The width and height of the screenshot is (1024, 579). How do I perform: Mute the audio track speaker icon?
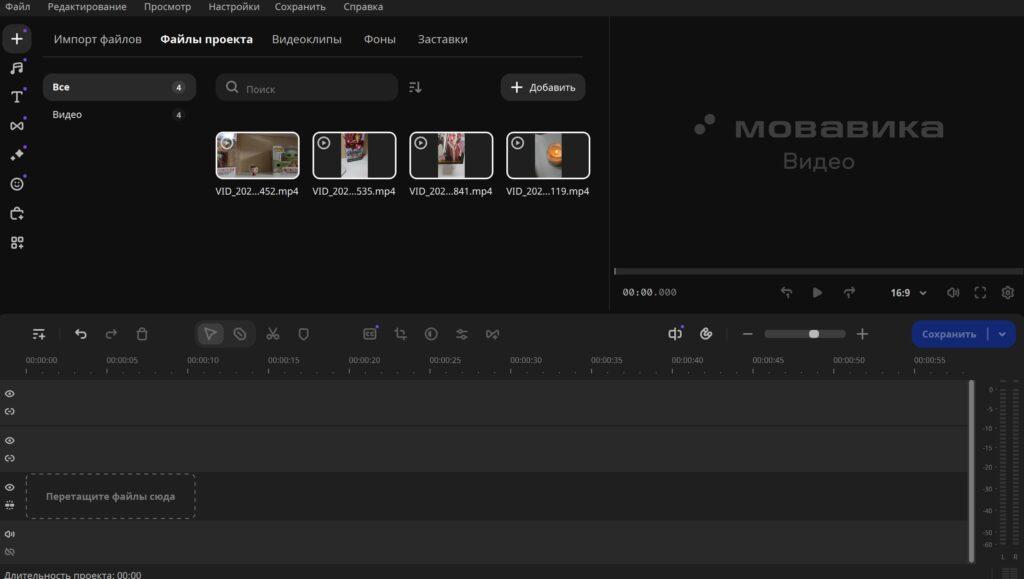(x=10, y=534)
